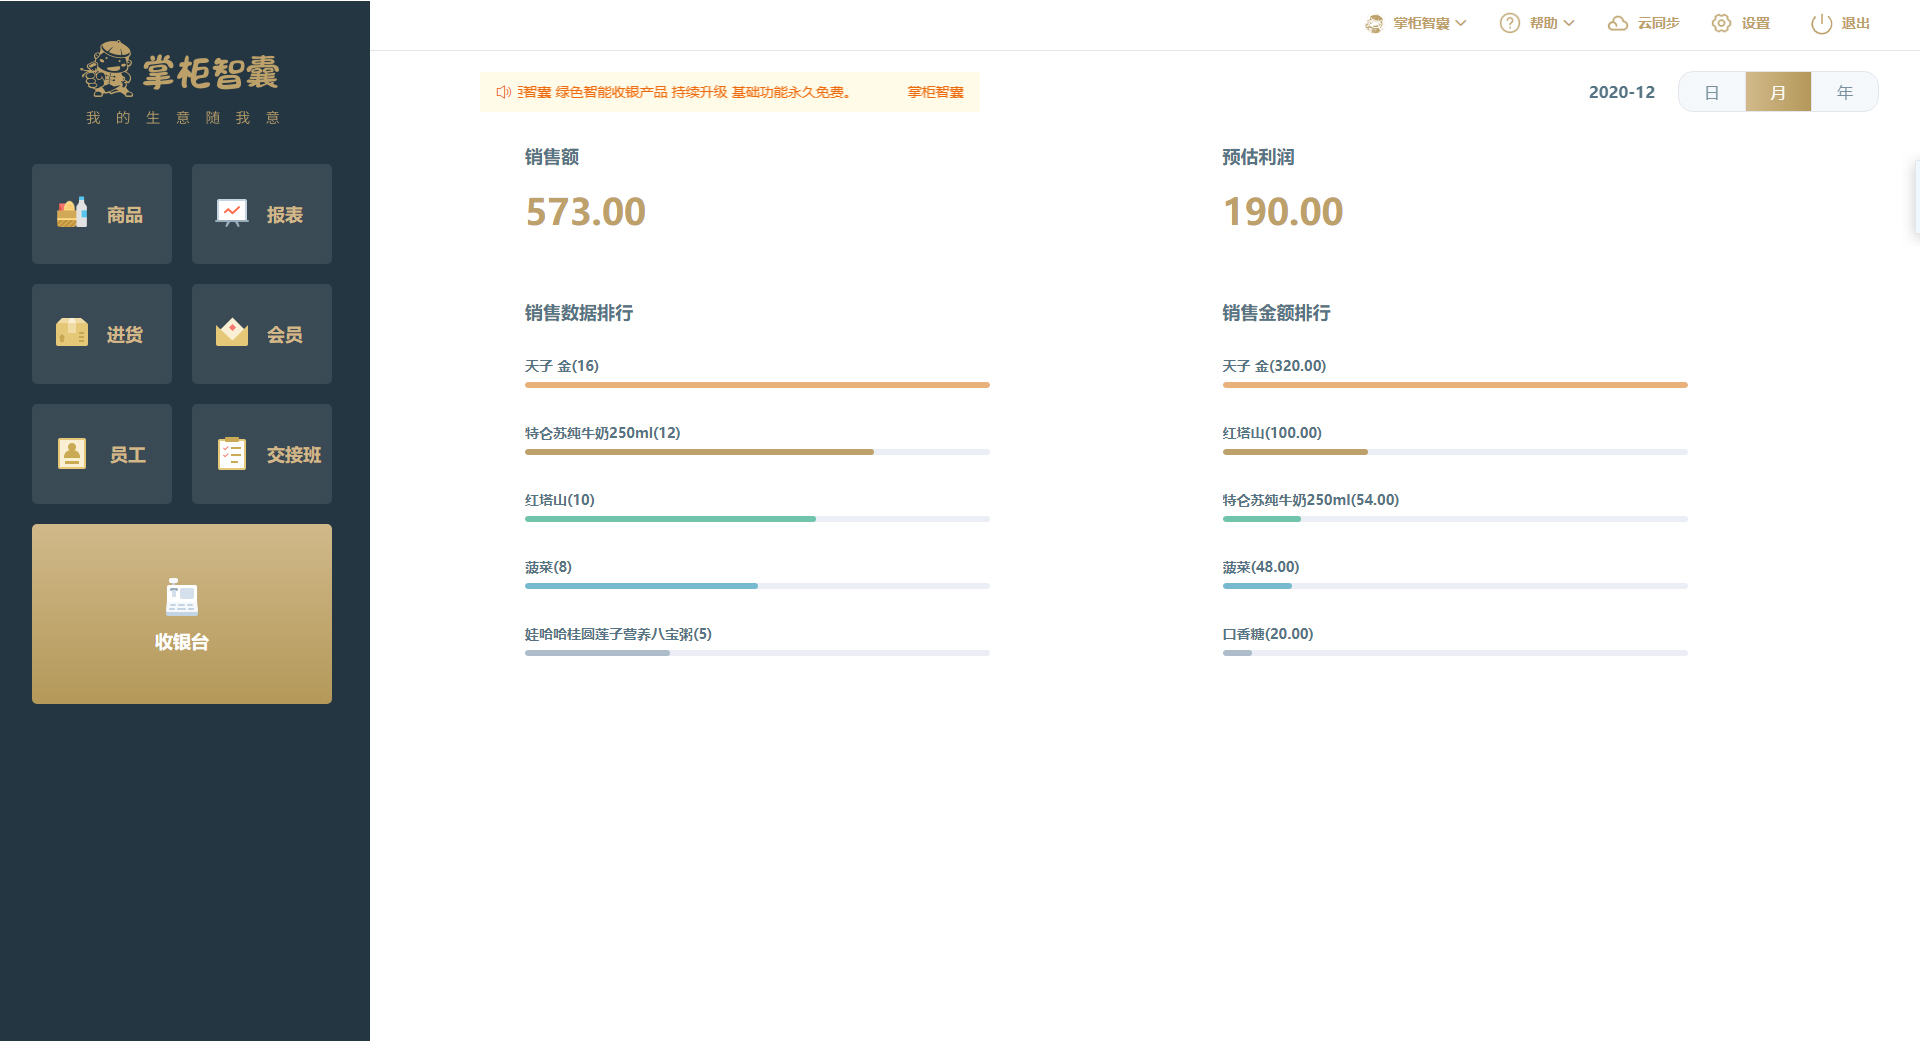Click the 云同步 cloud sync icon
1920x1041 pixels.
click(x=1643, y=22)
